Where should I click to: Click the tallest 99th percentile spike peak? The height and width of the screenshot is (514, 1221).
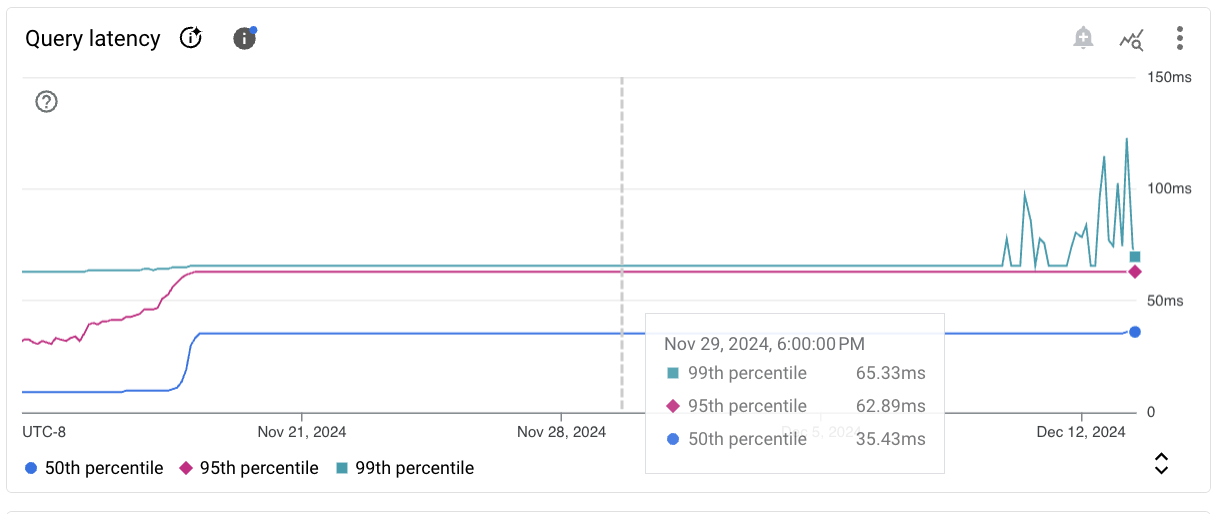pyautogui.click(x=1127, y=139)
